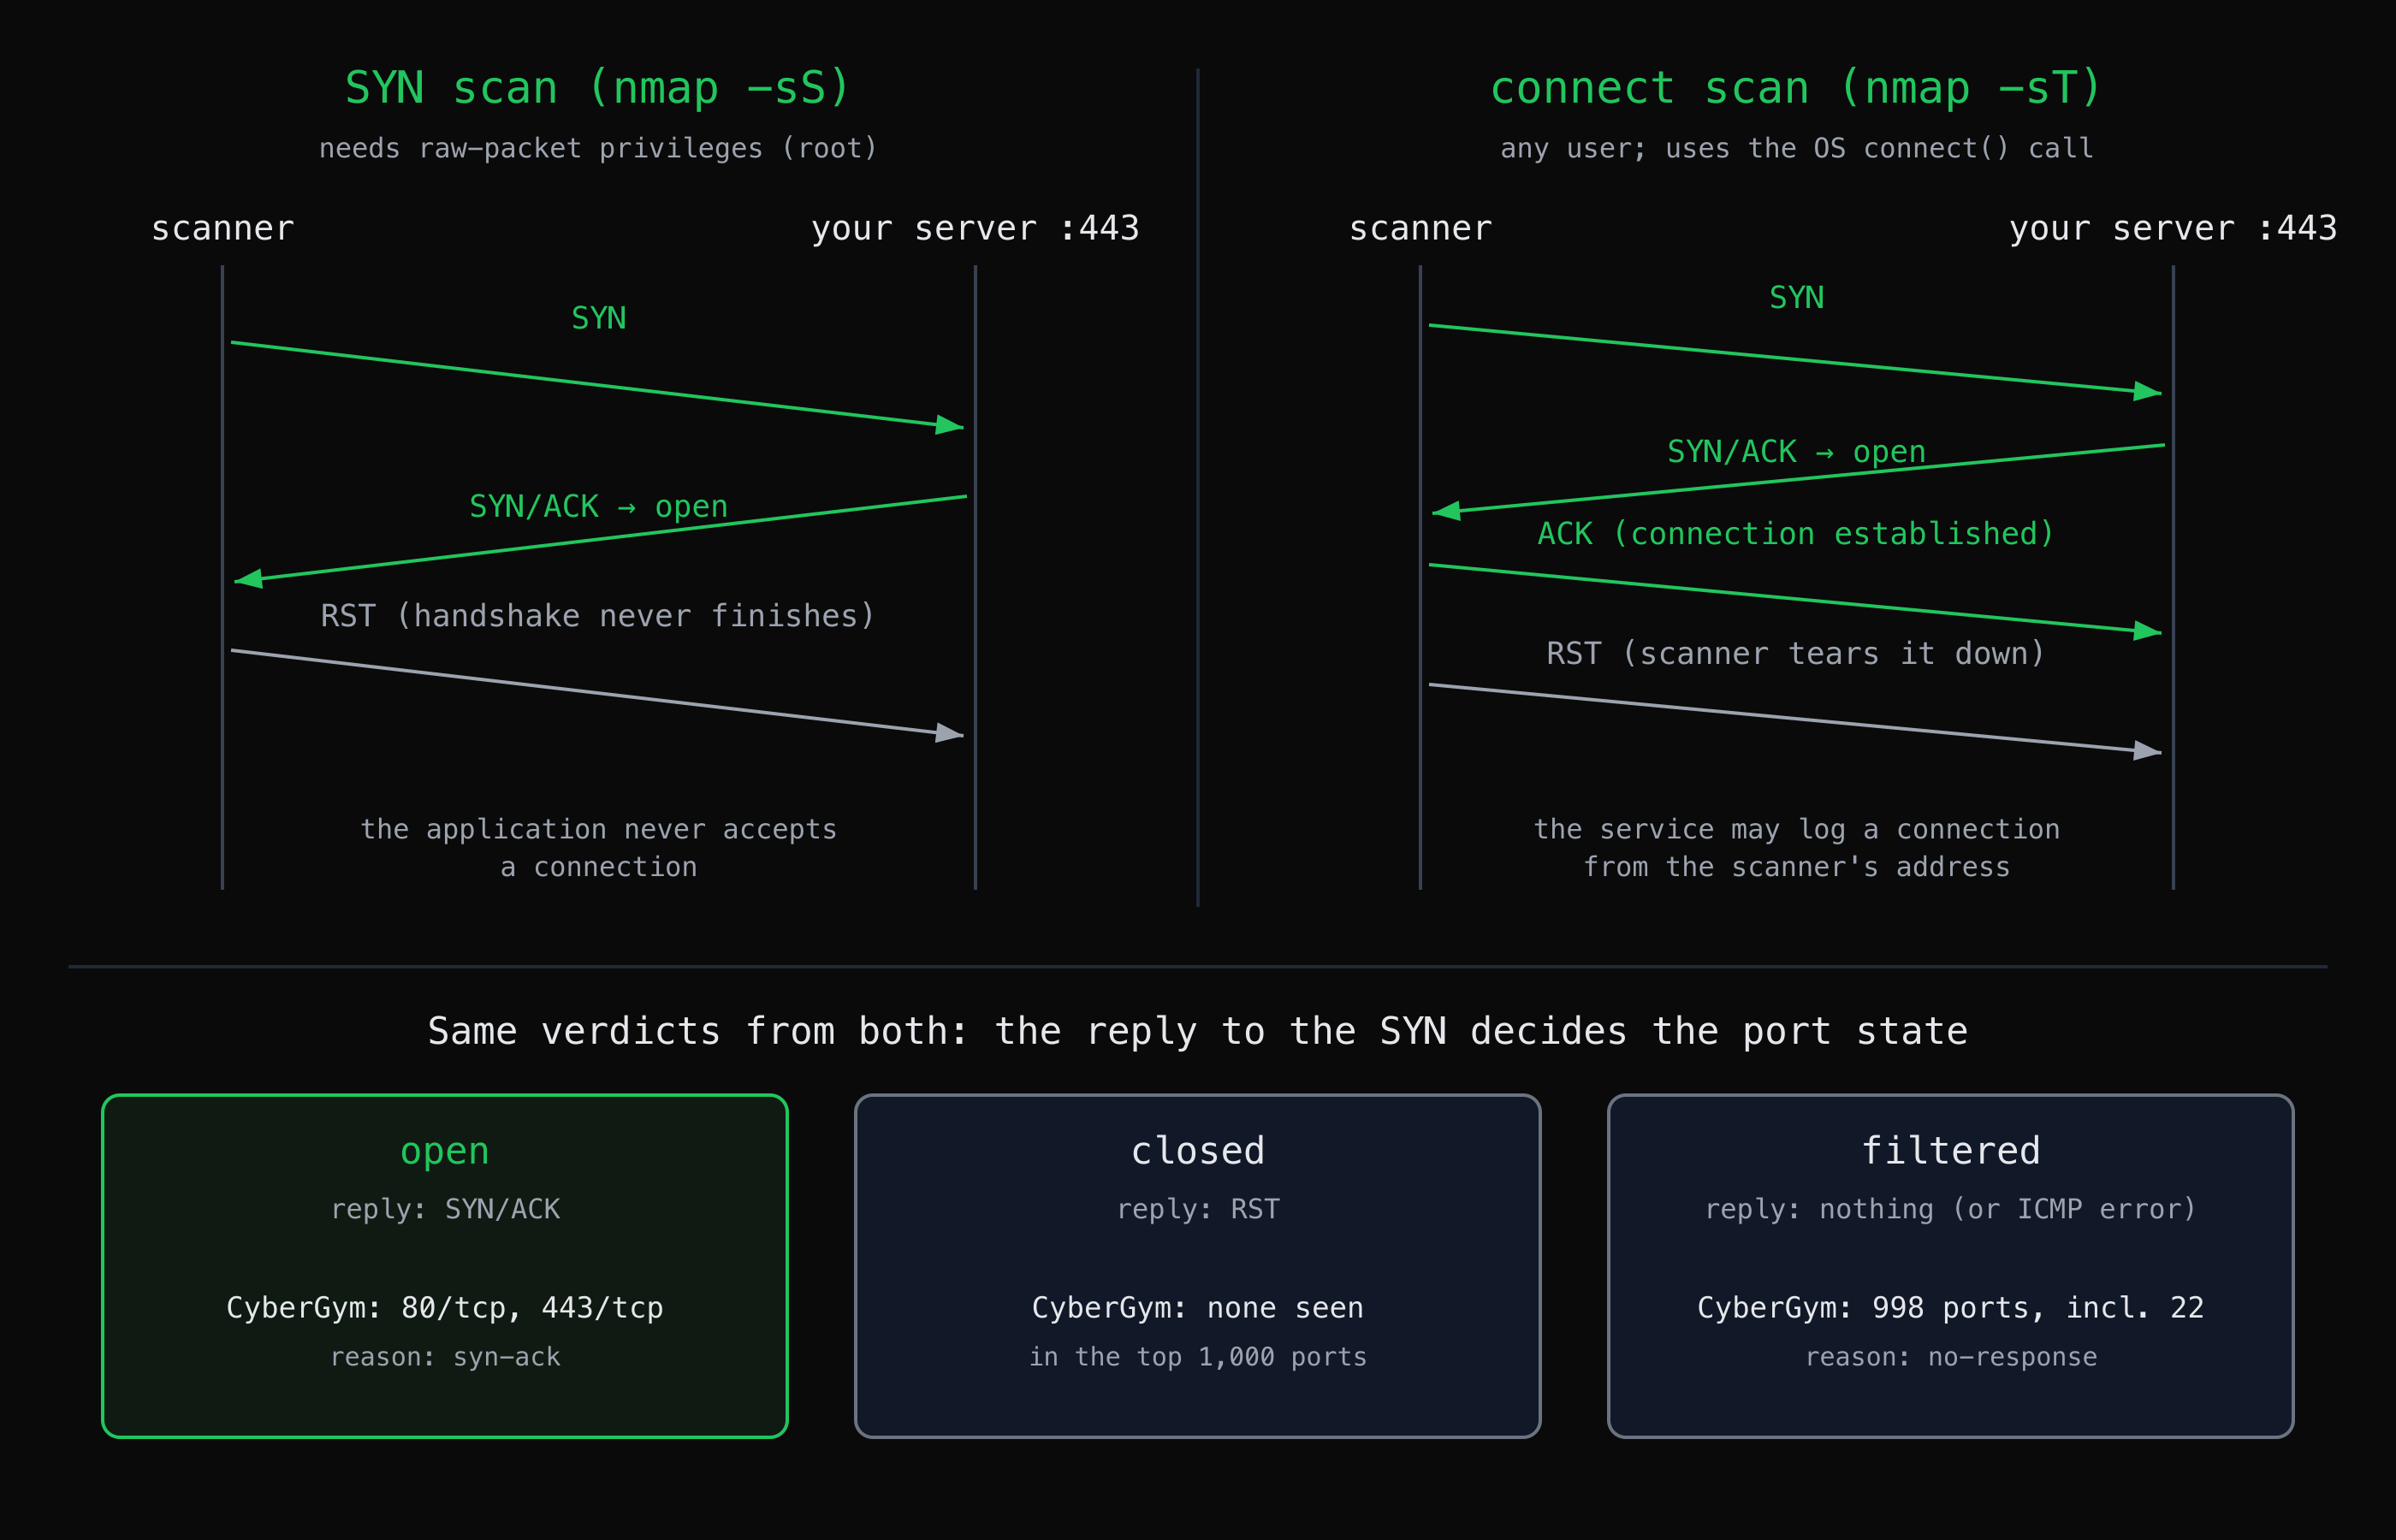Click 'CyberGym: 998 ports, incl. 22' text
Screen dimensions: 2396x1540
[1950, 1308]
